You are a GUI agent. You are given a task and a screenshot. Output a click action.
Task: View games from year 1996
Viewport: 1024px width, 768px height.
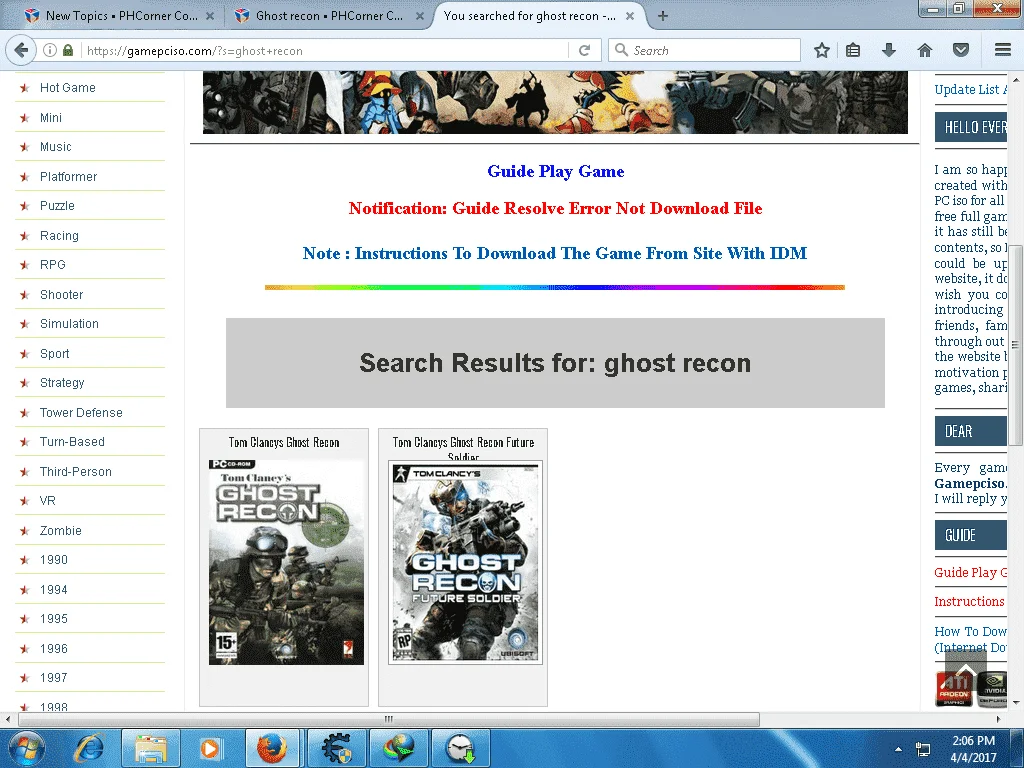54,648
